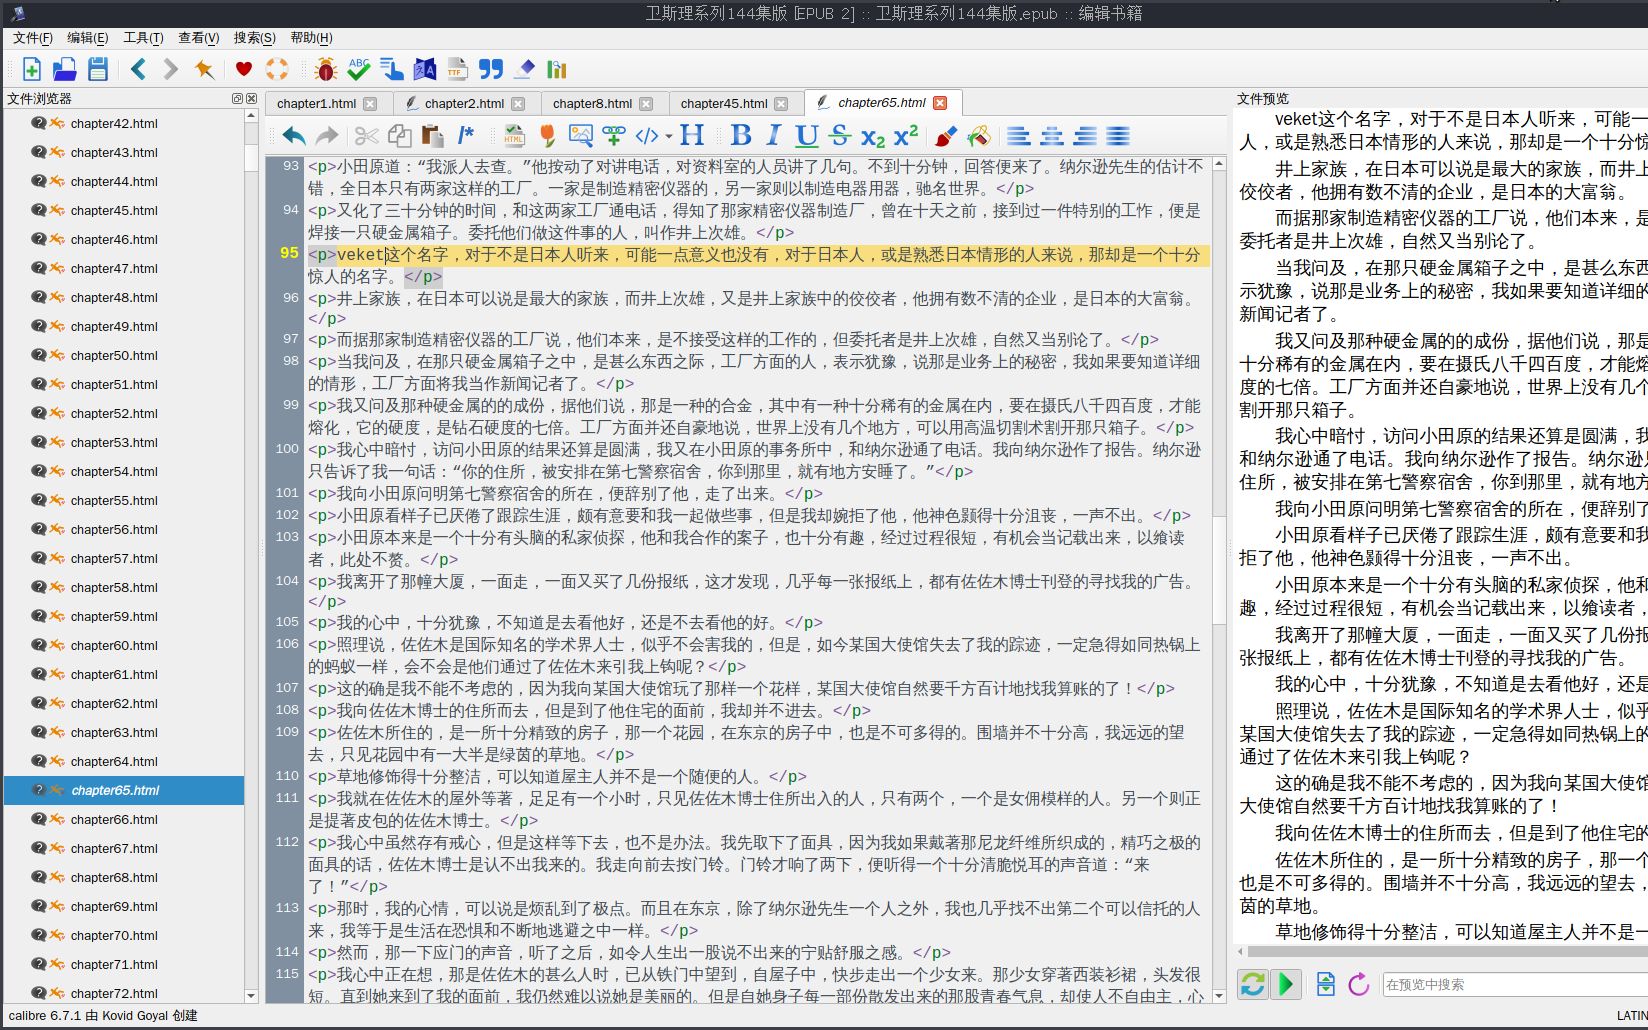Close the chapter8.html tab

coord(646,104)
